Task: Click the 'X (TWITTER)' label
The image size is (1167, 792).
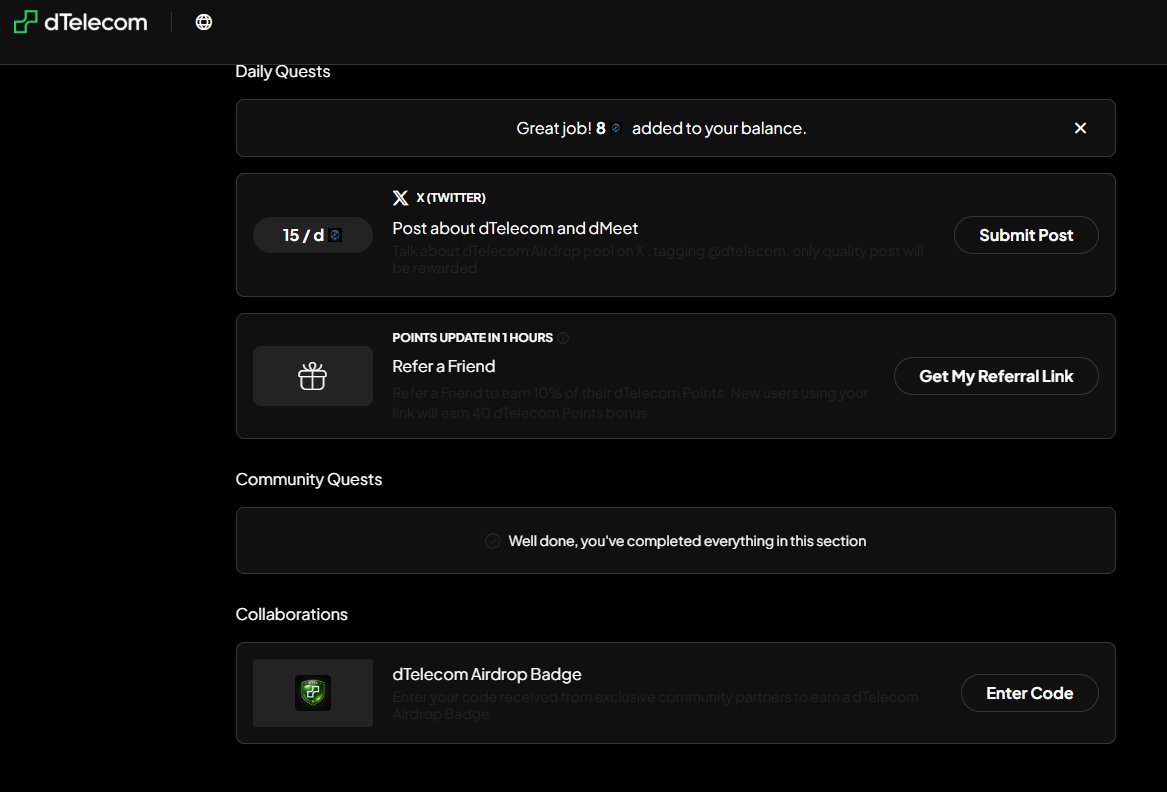Action: [x=451, y=197]
